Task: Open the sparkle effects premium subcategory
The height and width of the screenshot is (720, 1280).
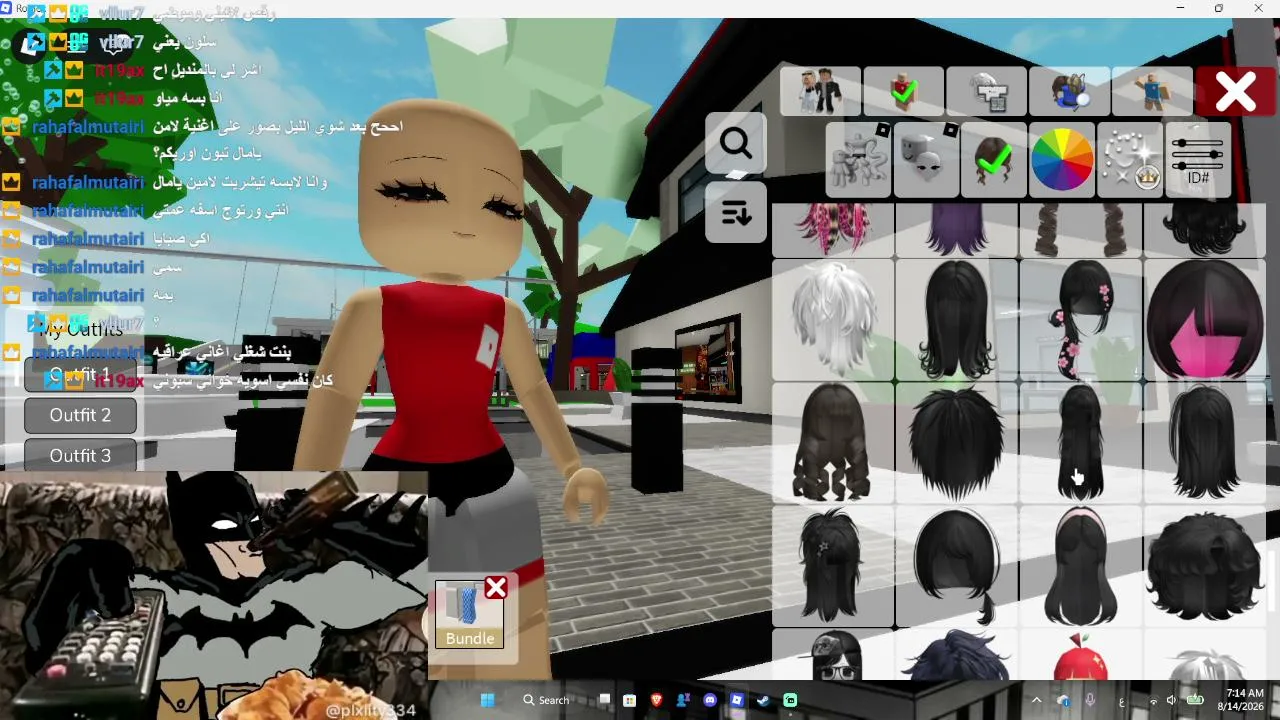Action: [x=1130, y=159]
